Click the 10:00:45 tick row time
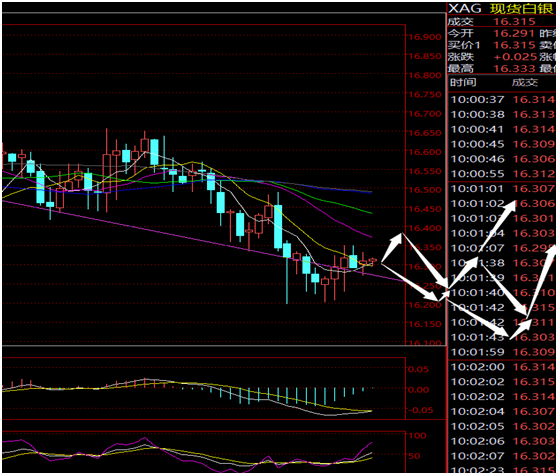The width and height of the screenshot is (558, 475). [478, 144]
